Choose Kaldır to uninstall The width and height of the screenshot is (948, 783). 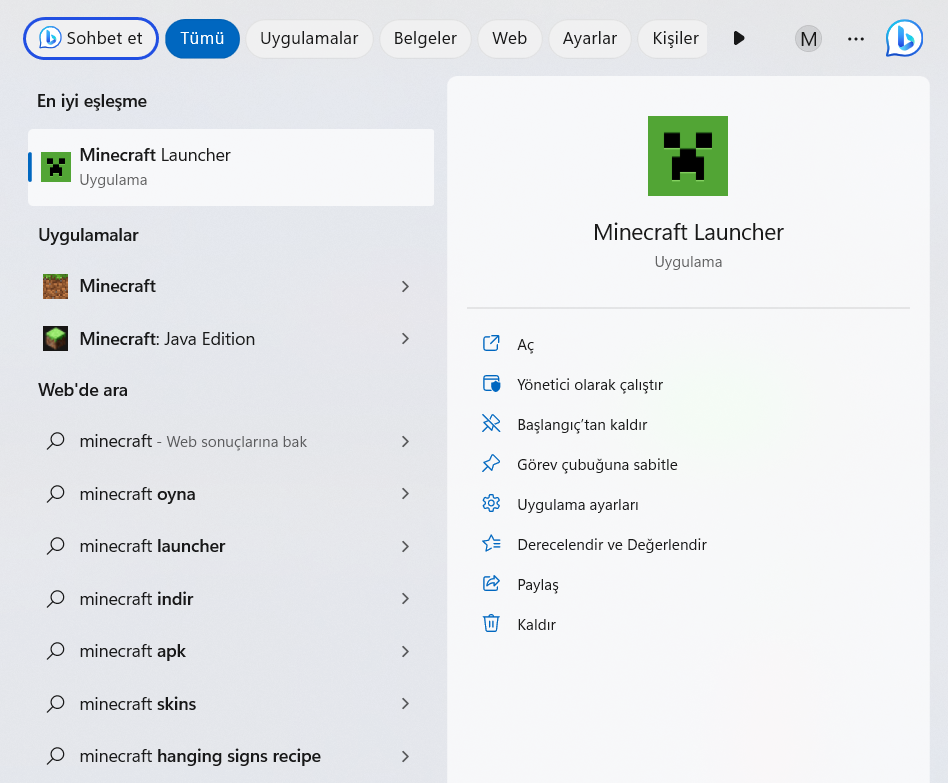pos(536,625)
